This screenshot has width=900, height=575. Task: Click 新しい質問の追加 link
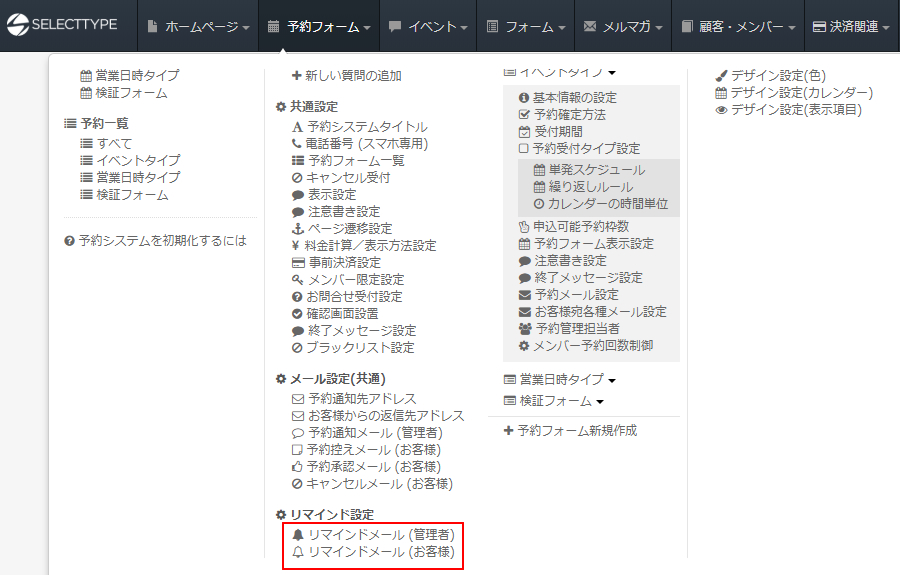coord(346,76)
